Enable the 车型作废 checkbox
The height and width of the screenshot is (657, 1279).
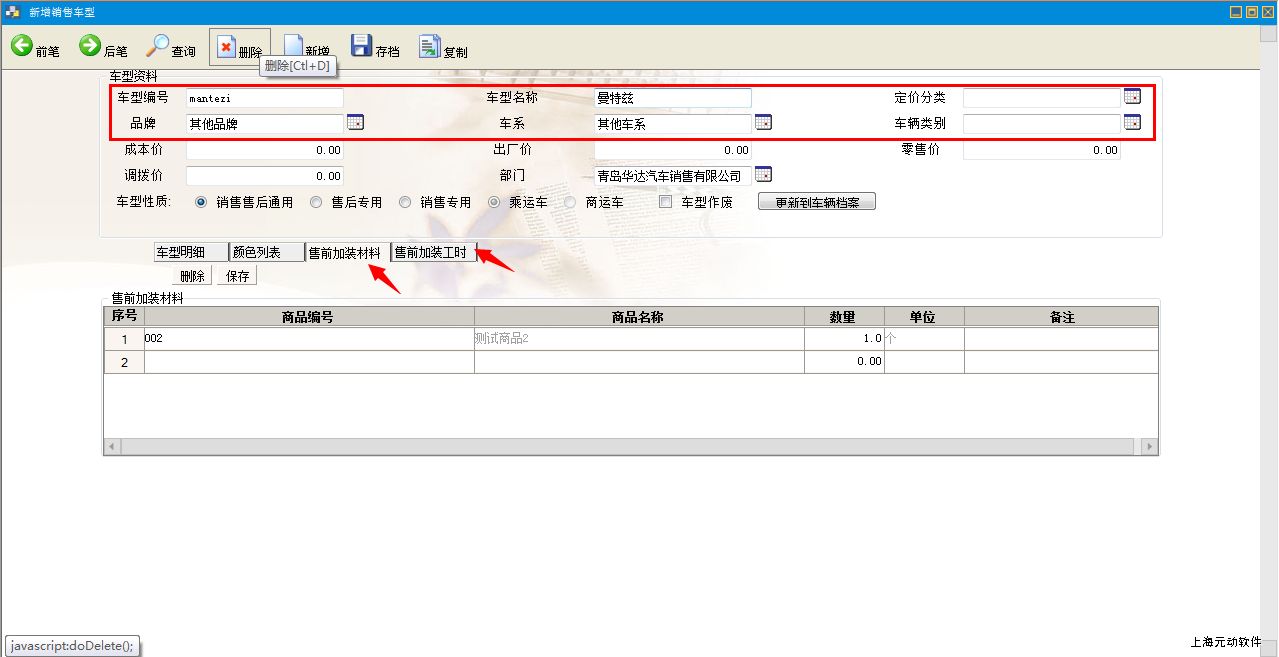pos(666,202)
